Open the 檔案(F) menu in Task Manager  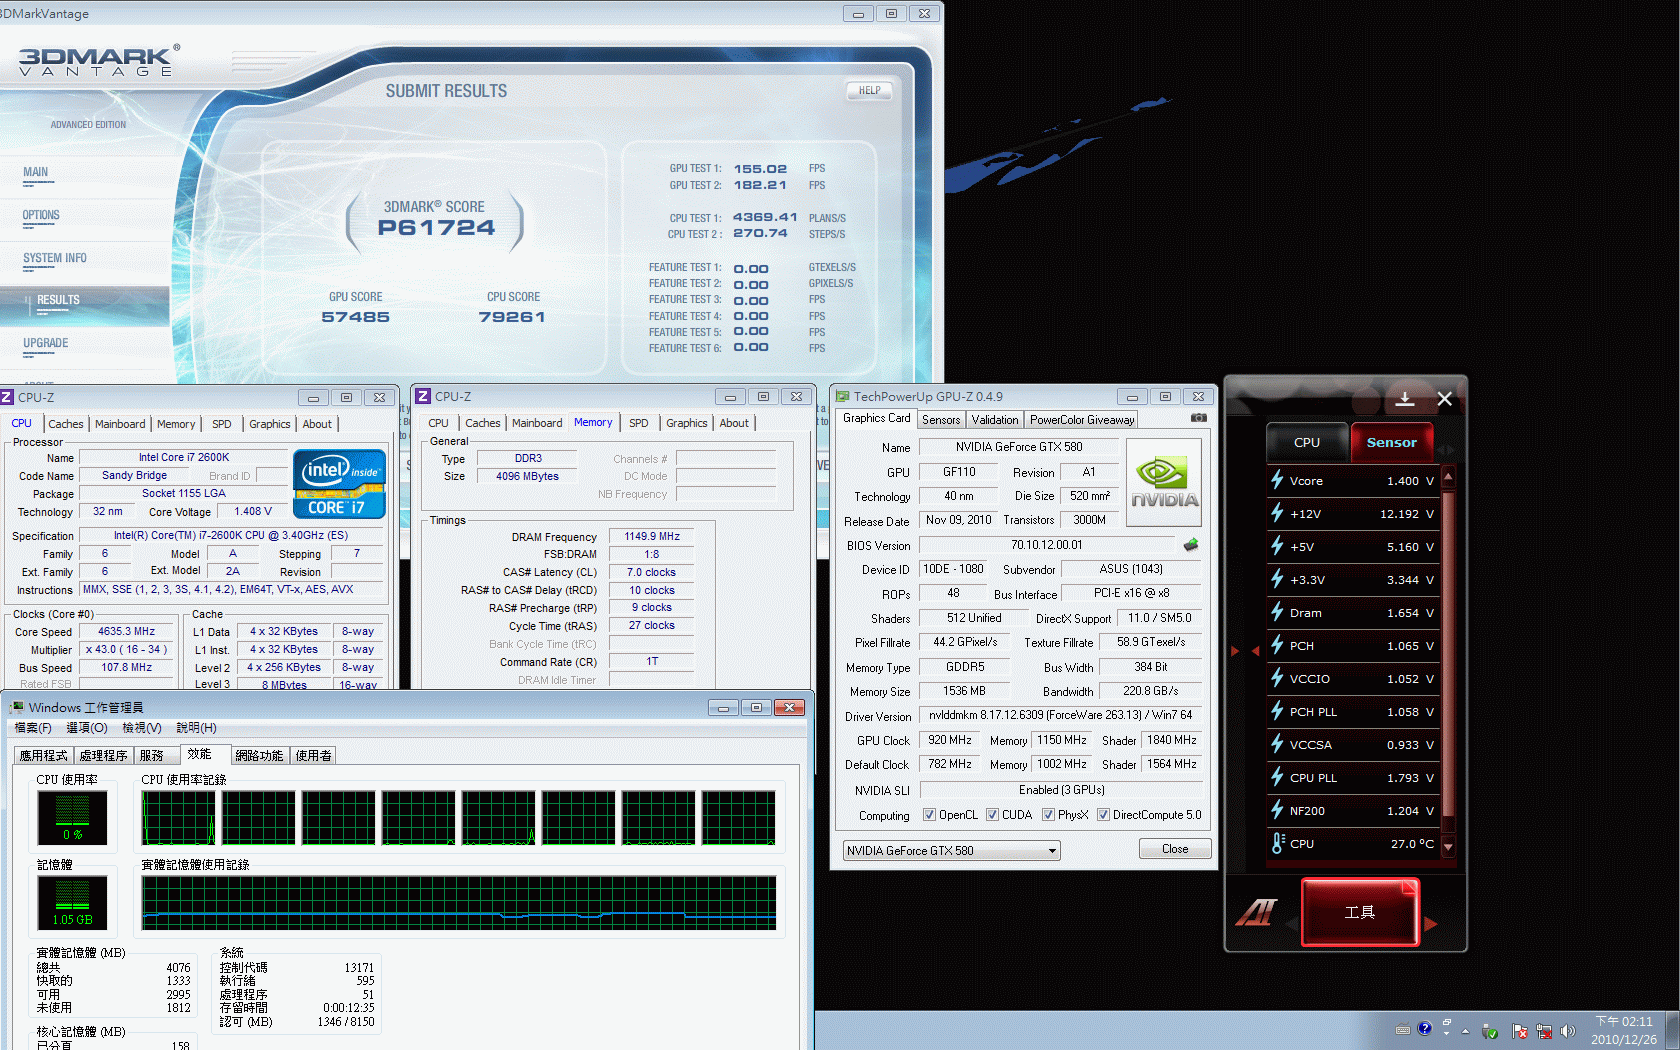(x=33, y=728)
